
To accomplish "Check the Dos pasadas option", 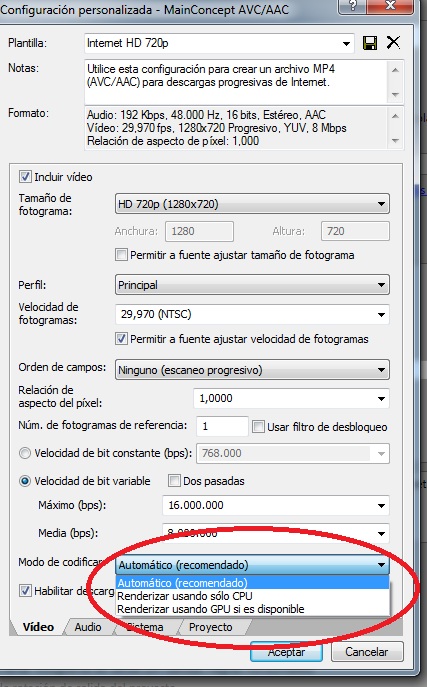I will (x=174, y=481).
